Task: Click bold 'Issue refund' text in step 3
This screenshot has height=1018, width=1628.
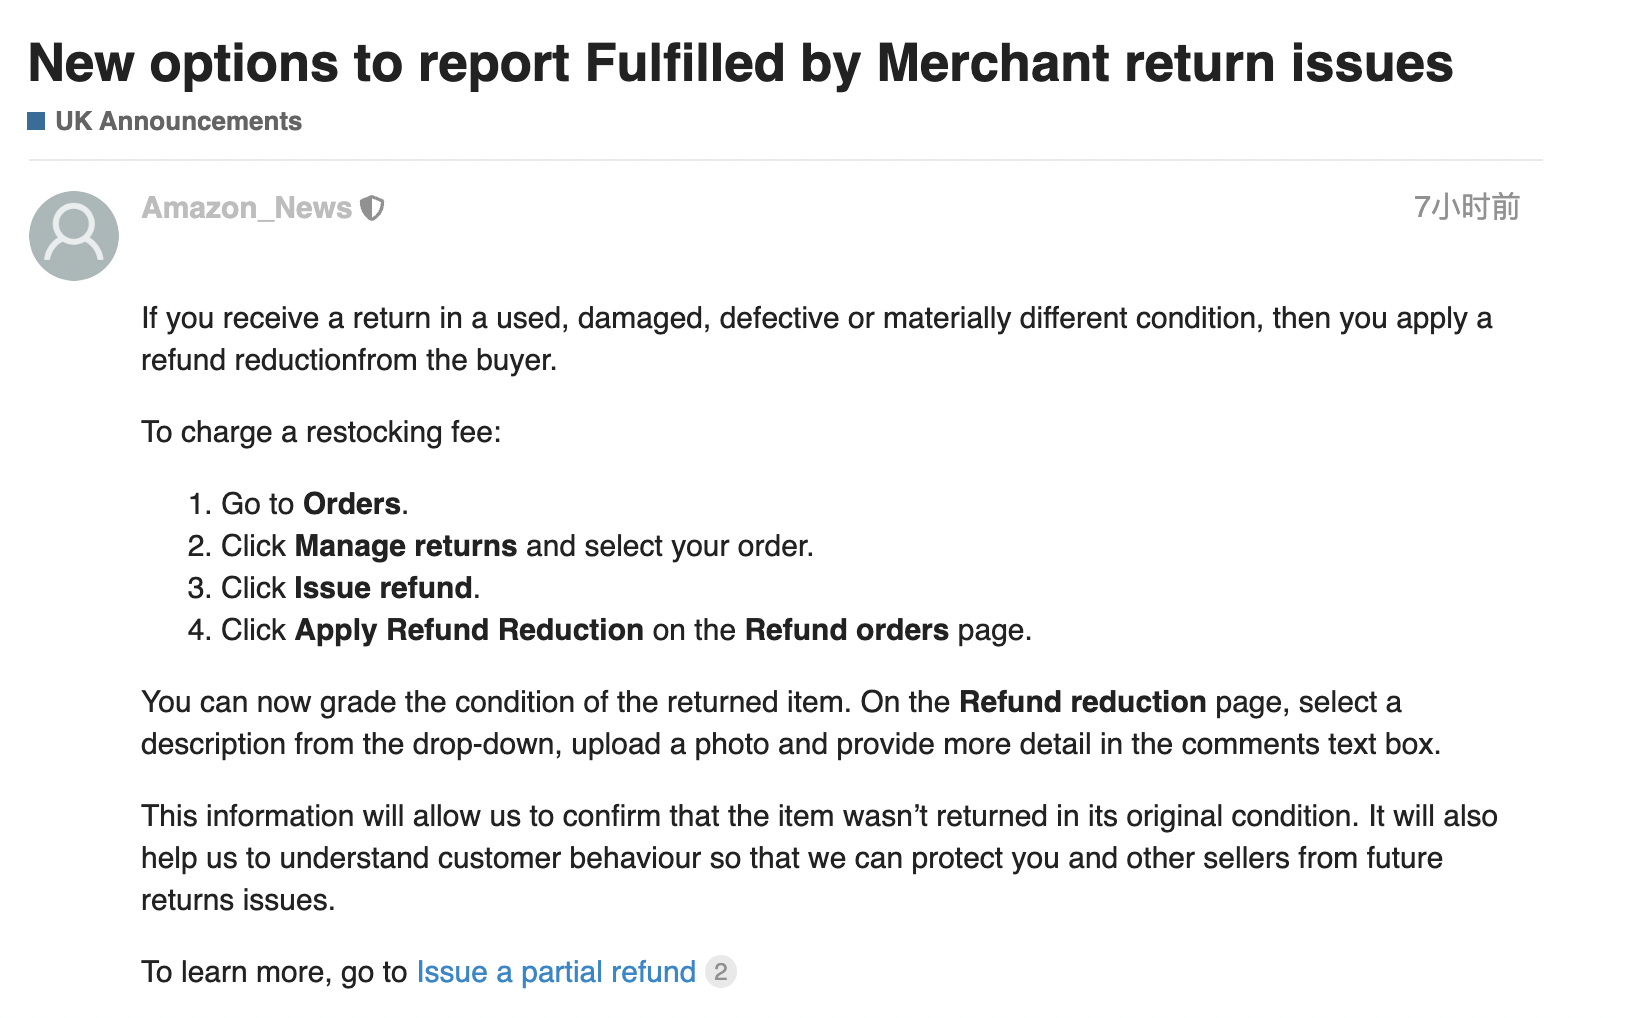Action: [383, 588]
